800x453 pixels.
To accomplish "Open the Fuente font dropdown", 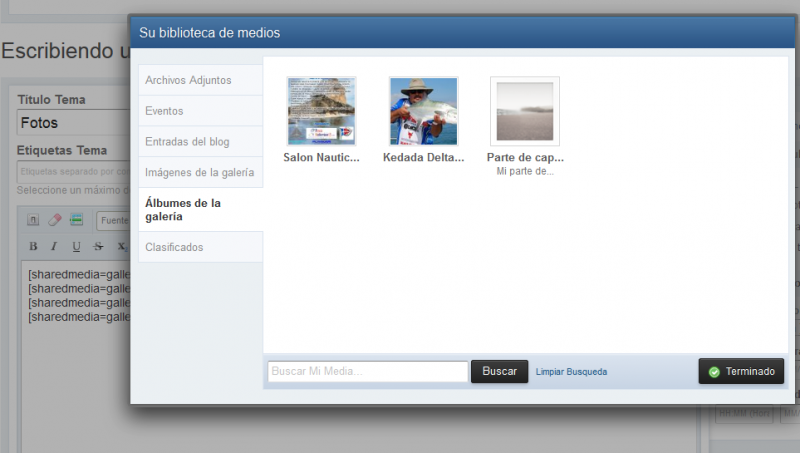I will [113, 220].
